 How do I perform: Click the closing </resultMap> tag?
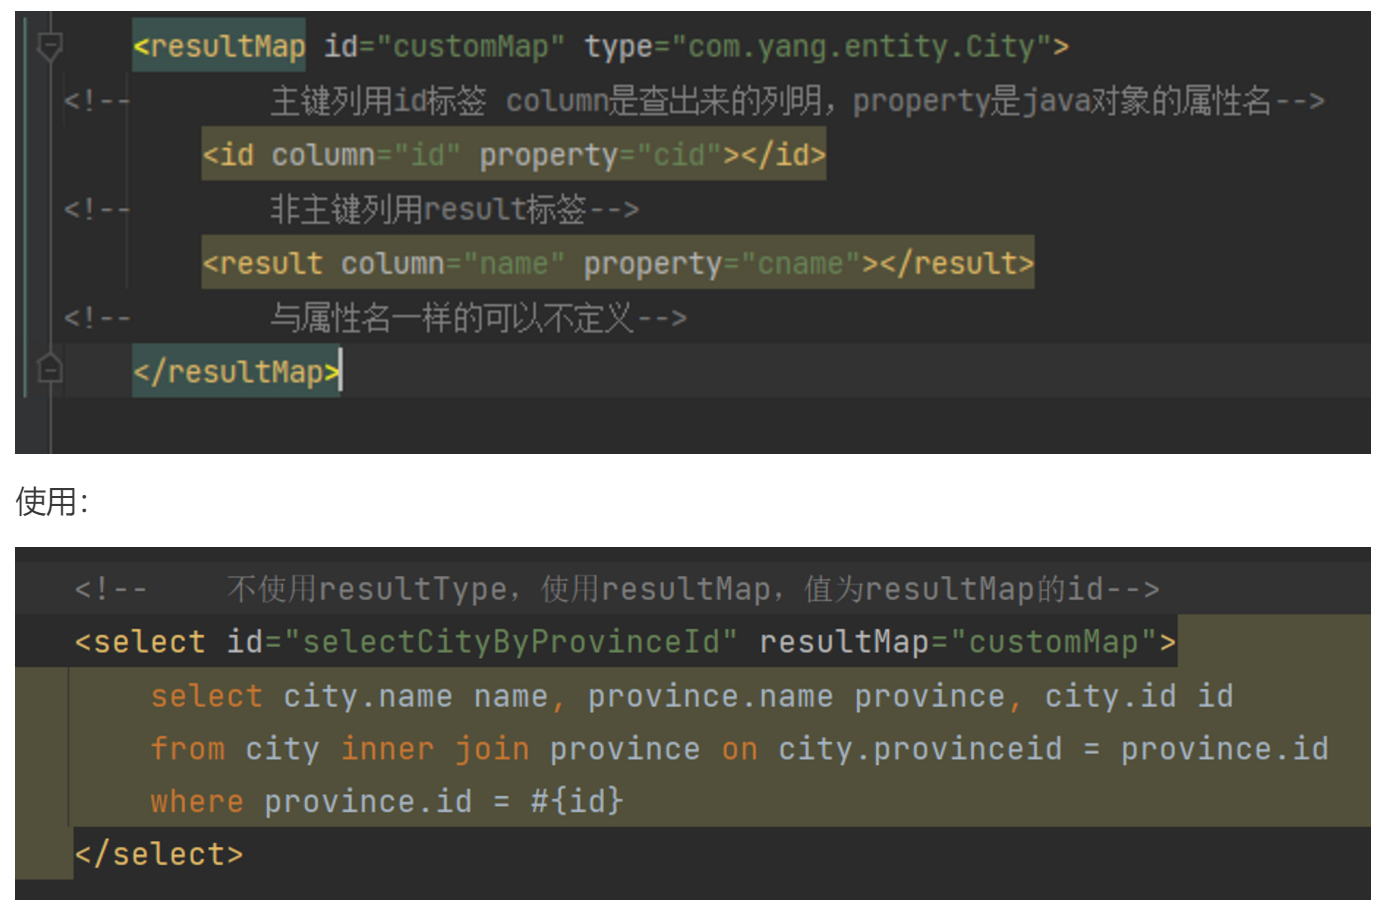coord(236,372)
